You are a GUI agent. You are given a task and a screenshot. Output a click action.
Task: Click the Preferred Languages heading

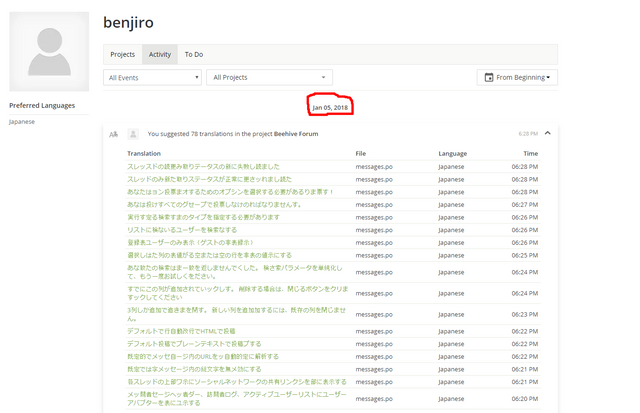coord(42,105)
